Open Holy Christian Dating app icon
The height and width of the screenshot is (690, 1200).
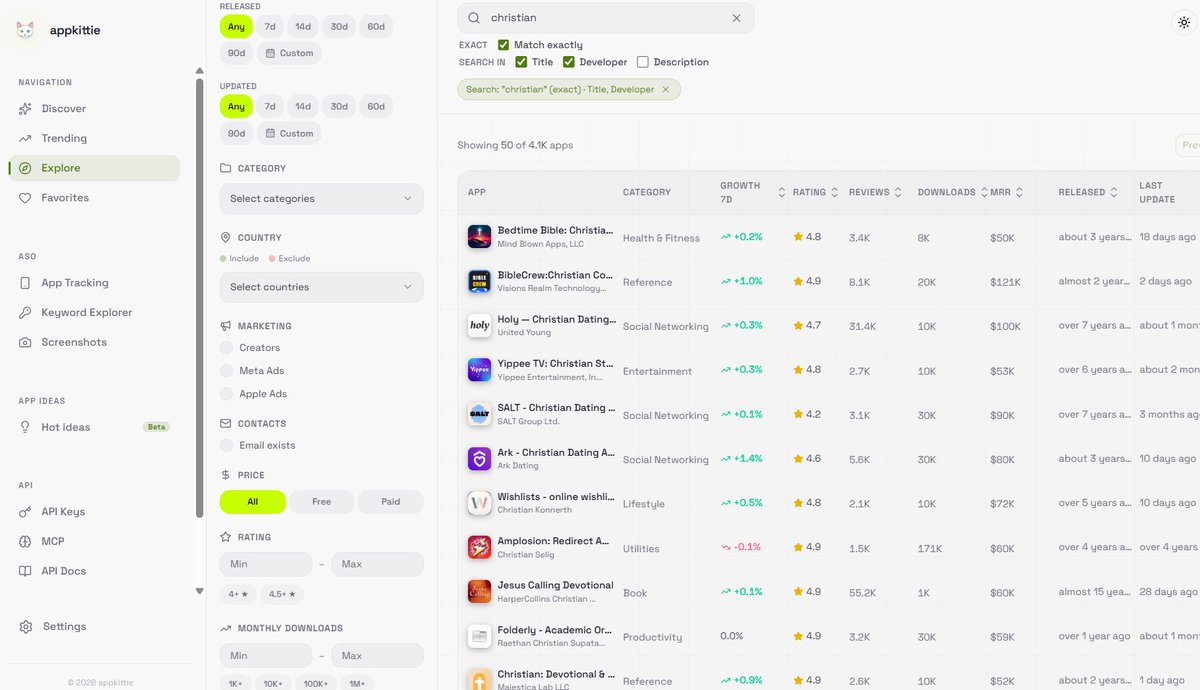pos(479,326)
